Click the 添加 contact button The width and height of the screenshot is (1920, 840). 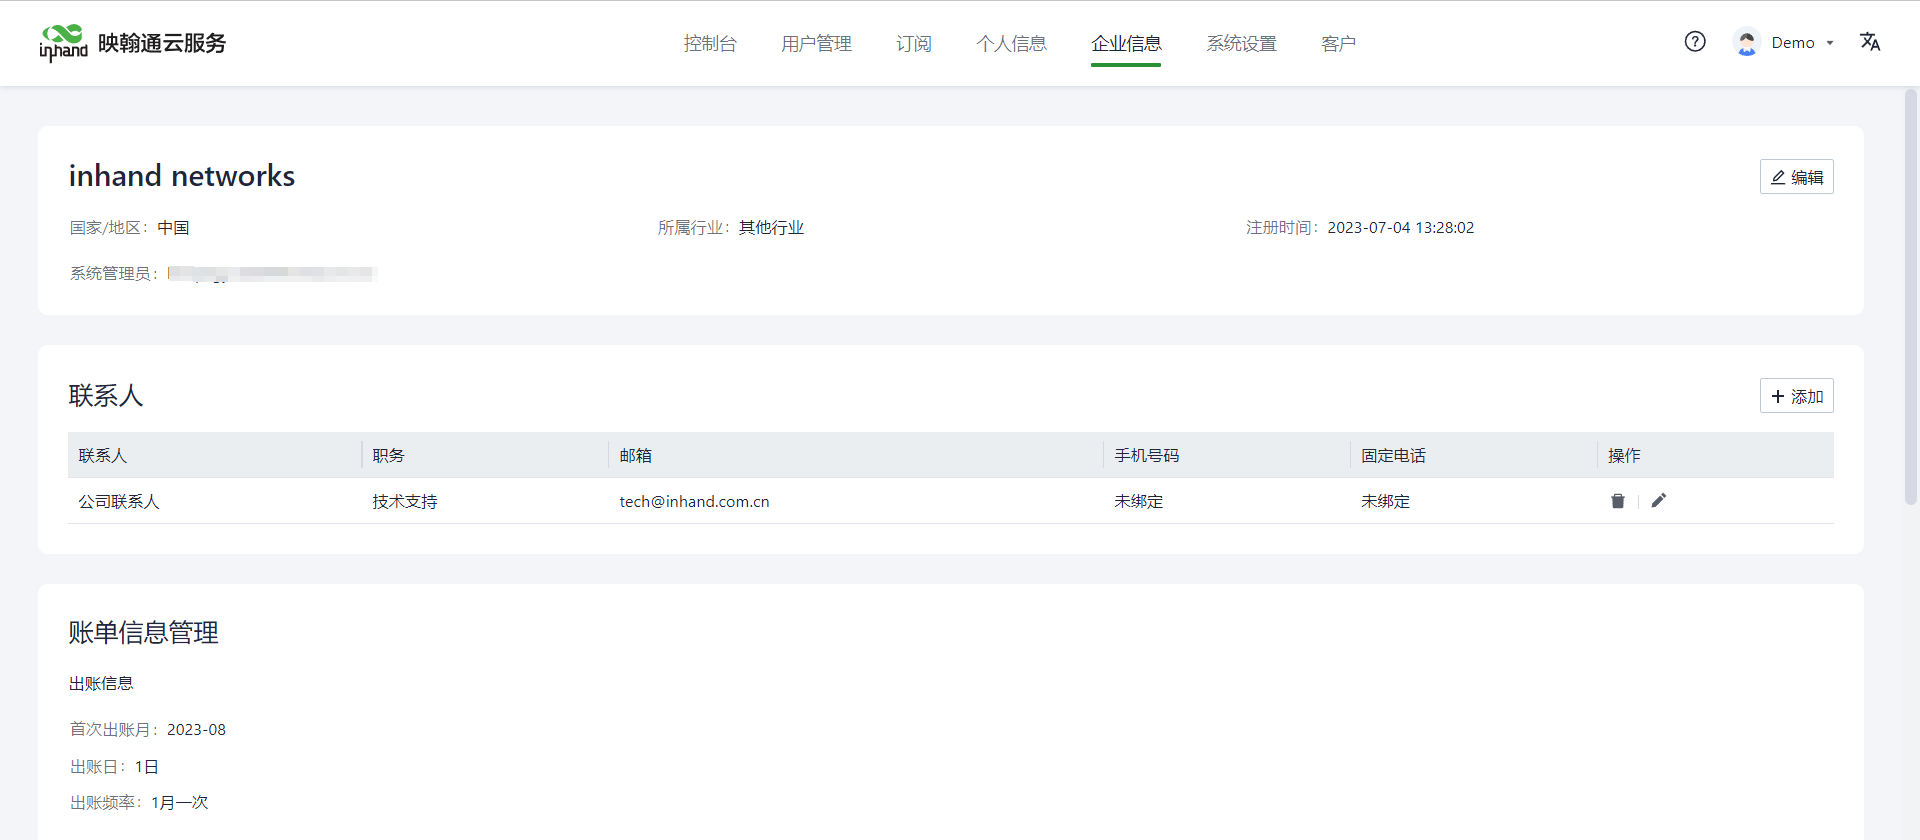tap(1796, 396)
